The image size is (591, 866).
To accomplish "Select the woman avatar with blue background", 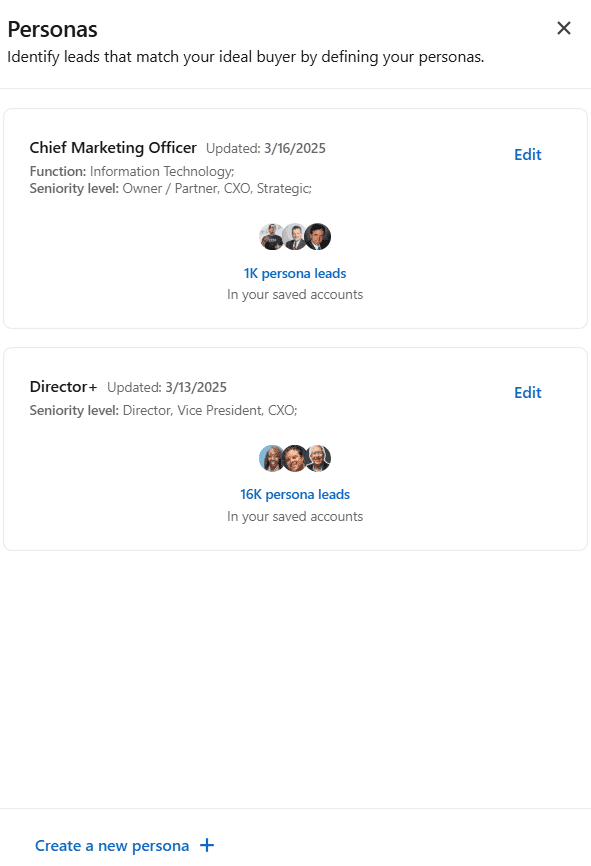I will coord(272,458).
